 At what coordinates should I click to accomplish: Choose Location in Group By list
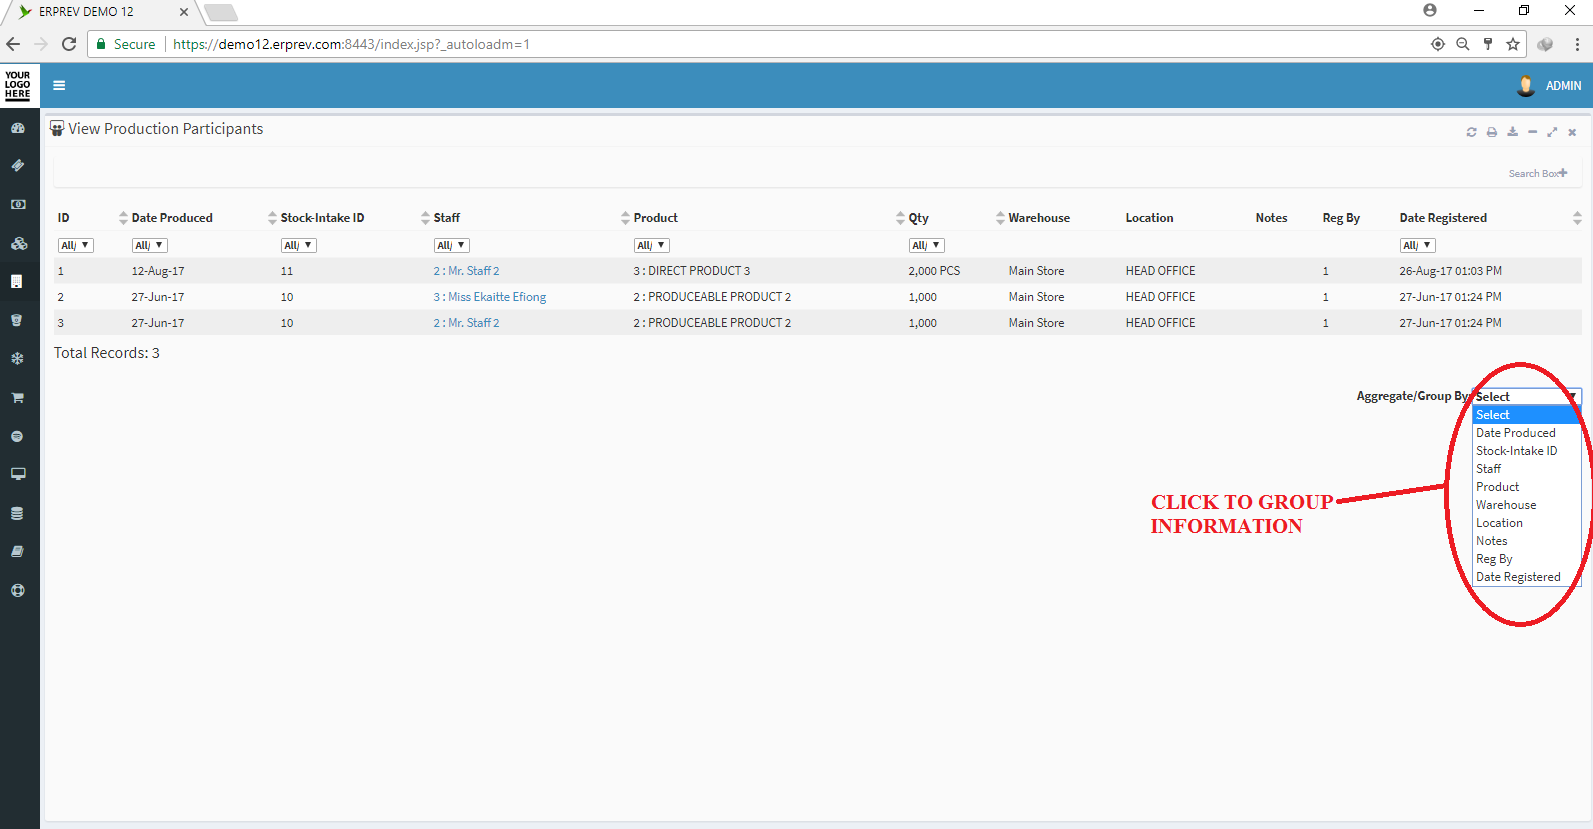1526,523
